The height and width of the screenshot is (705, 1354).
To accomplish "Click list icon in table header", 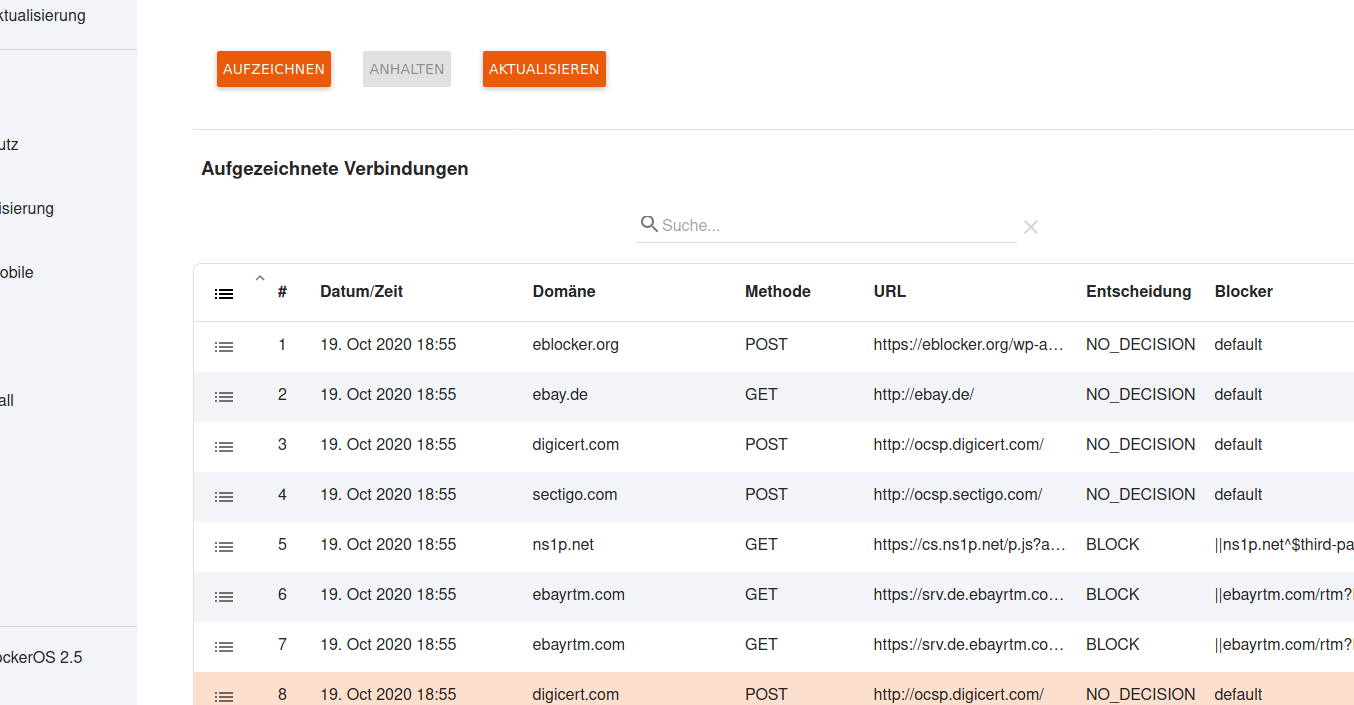I will point(224,293).
